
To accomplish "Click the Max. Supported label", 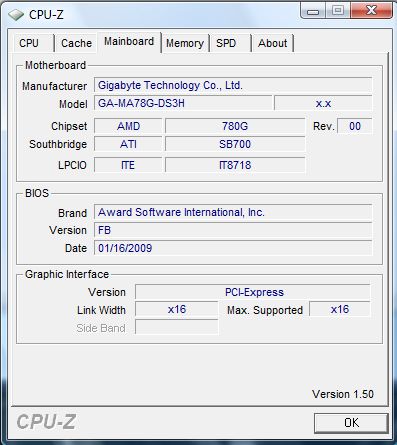I will 265,310.
